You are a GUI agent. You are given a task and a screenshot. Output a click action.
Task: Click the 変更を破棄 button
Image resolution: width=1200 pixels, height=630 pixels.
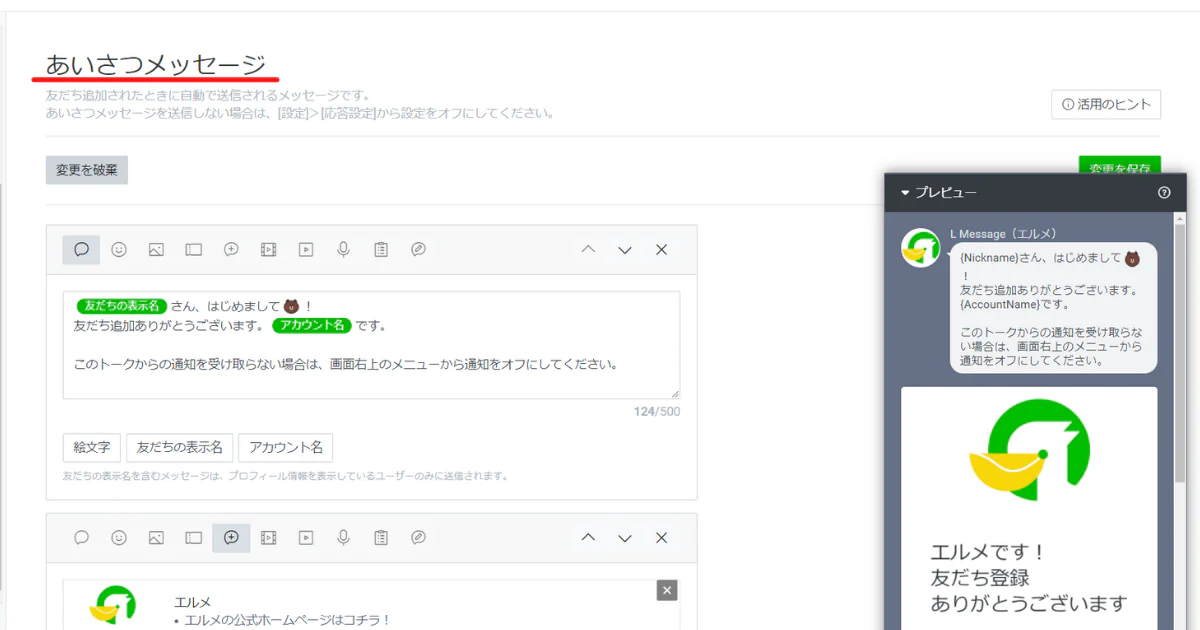point(87,170)
